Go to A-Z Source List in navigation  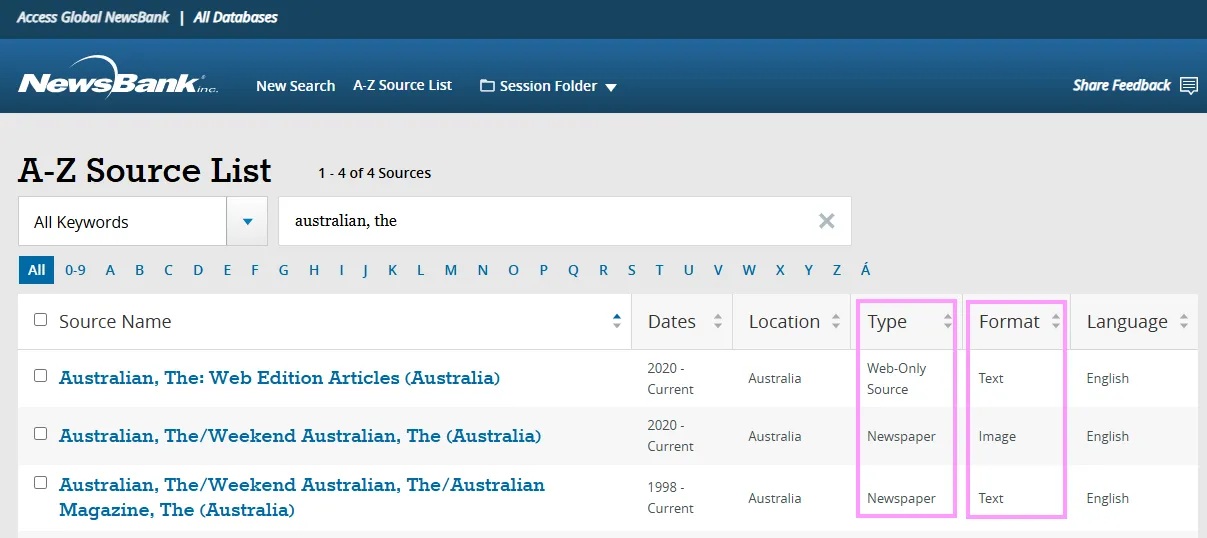point(402,85)
